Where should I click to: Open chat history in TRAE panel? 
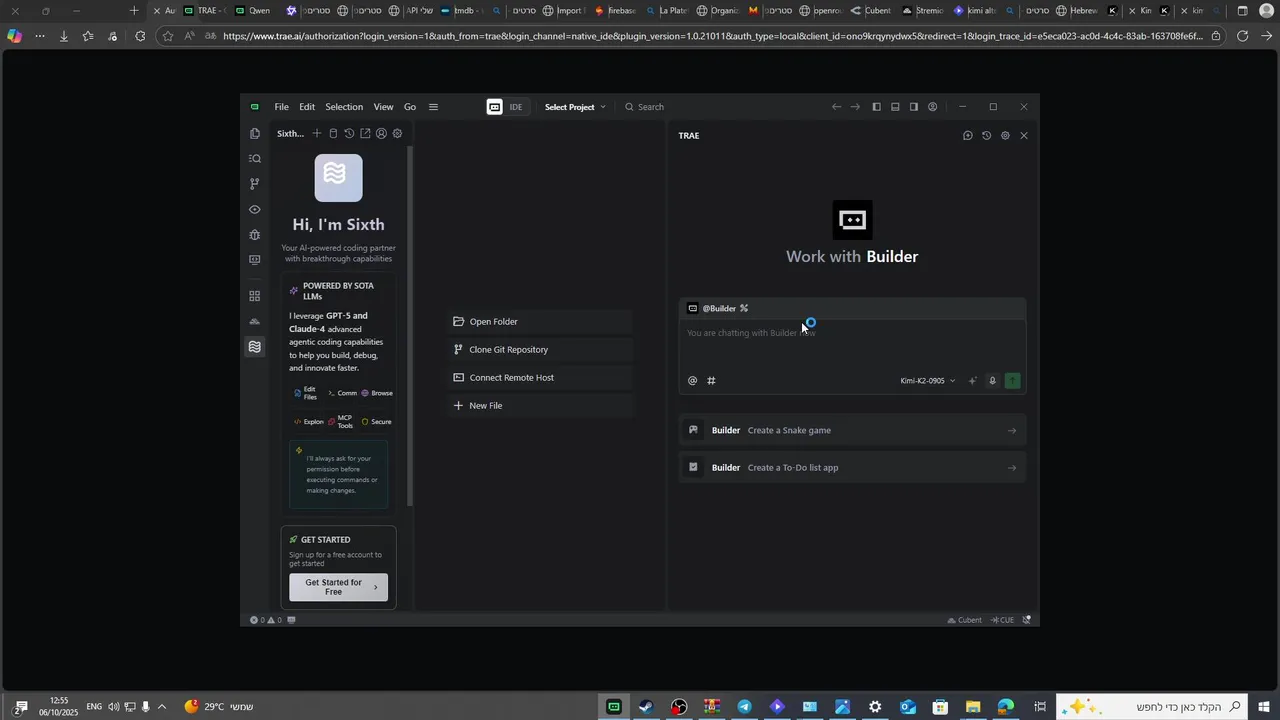986,136
